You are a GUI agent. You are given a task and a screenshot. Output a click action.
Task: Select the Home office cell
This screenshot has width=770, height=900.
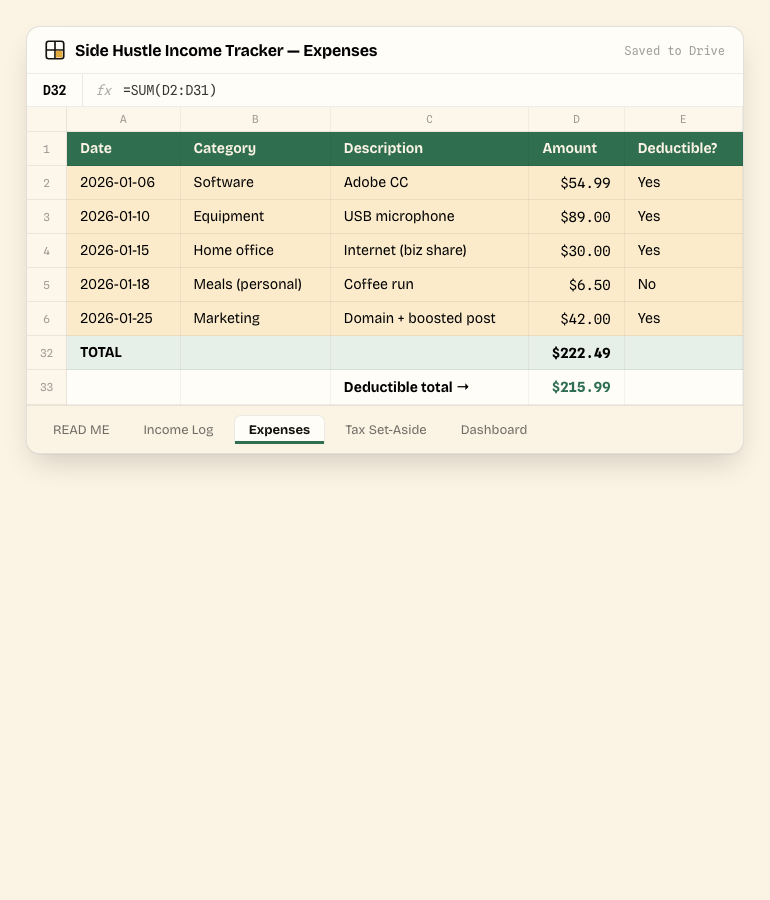click(x=255, y=251)
